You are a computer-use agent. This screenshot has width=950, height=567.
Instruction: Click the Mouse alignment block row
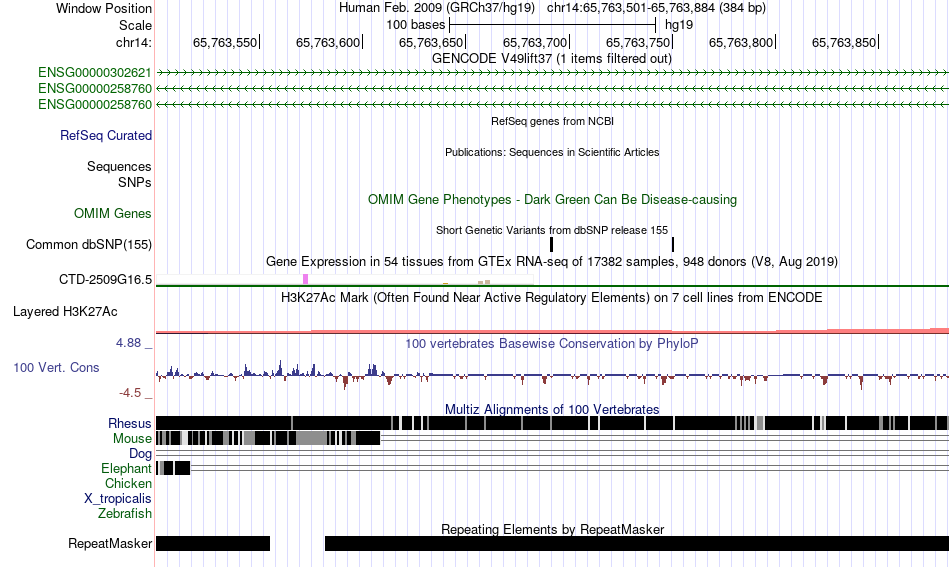coord(268,438)
